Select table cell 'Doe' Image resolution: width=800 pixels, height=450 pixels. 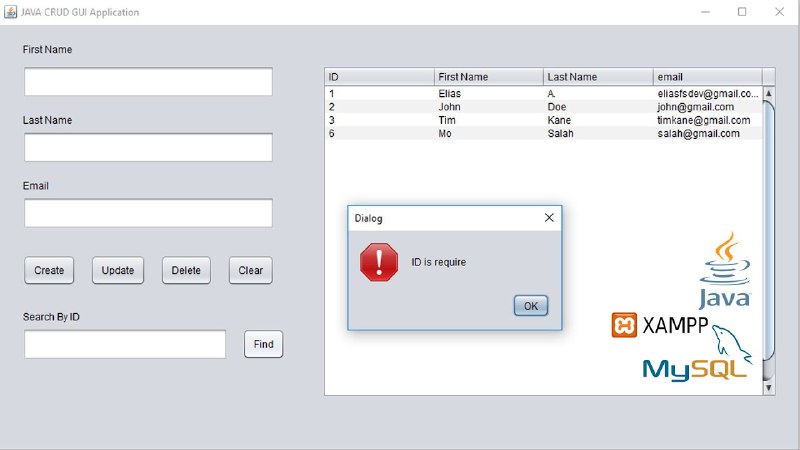(x=598, y=107)
